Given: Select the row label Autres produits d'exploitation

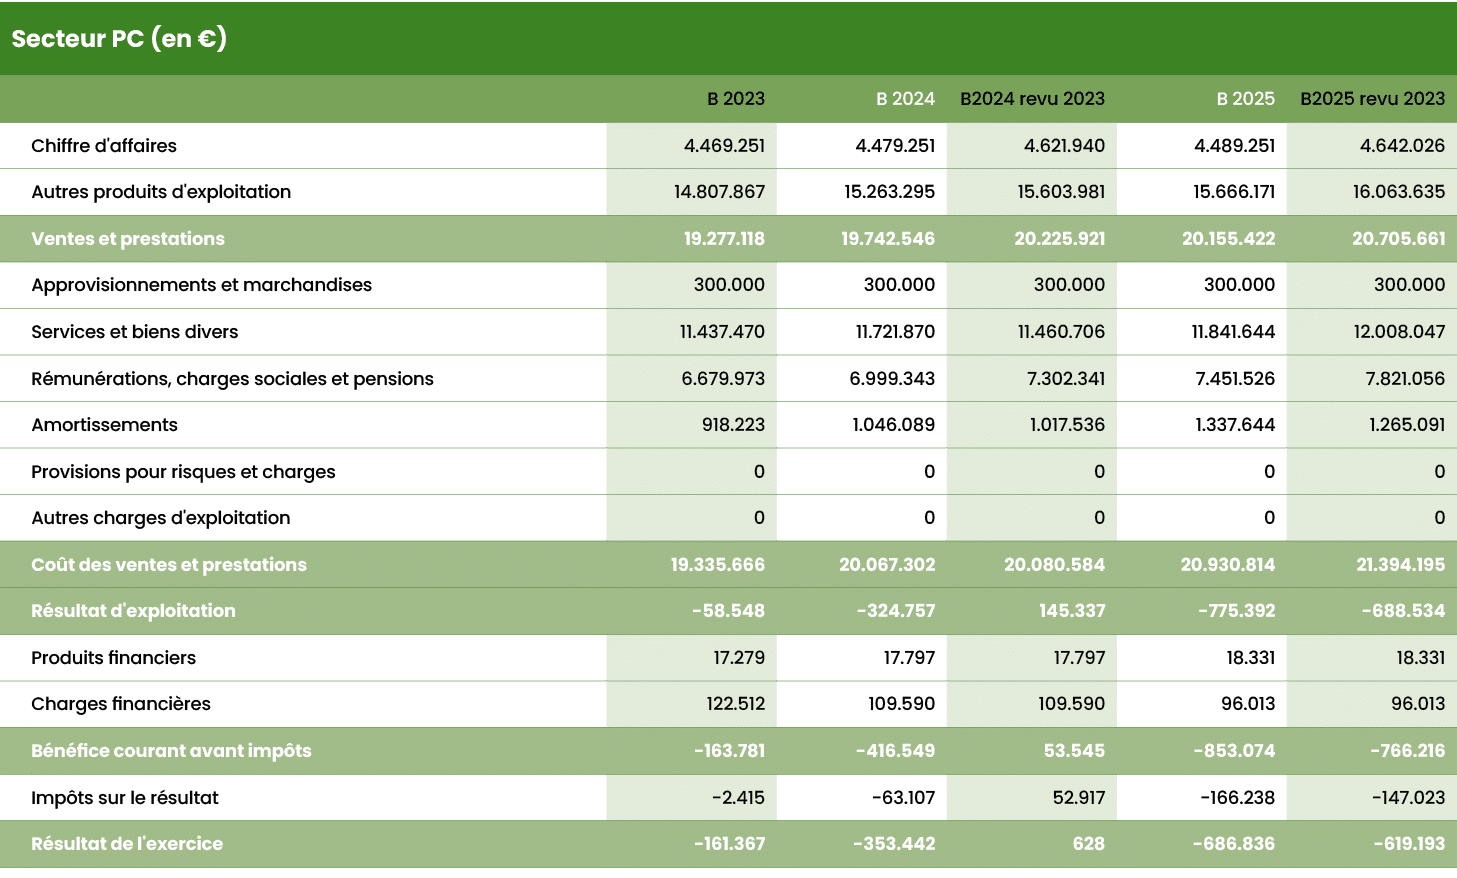Looking at the screenshot, I should click(160, 192).
